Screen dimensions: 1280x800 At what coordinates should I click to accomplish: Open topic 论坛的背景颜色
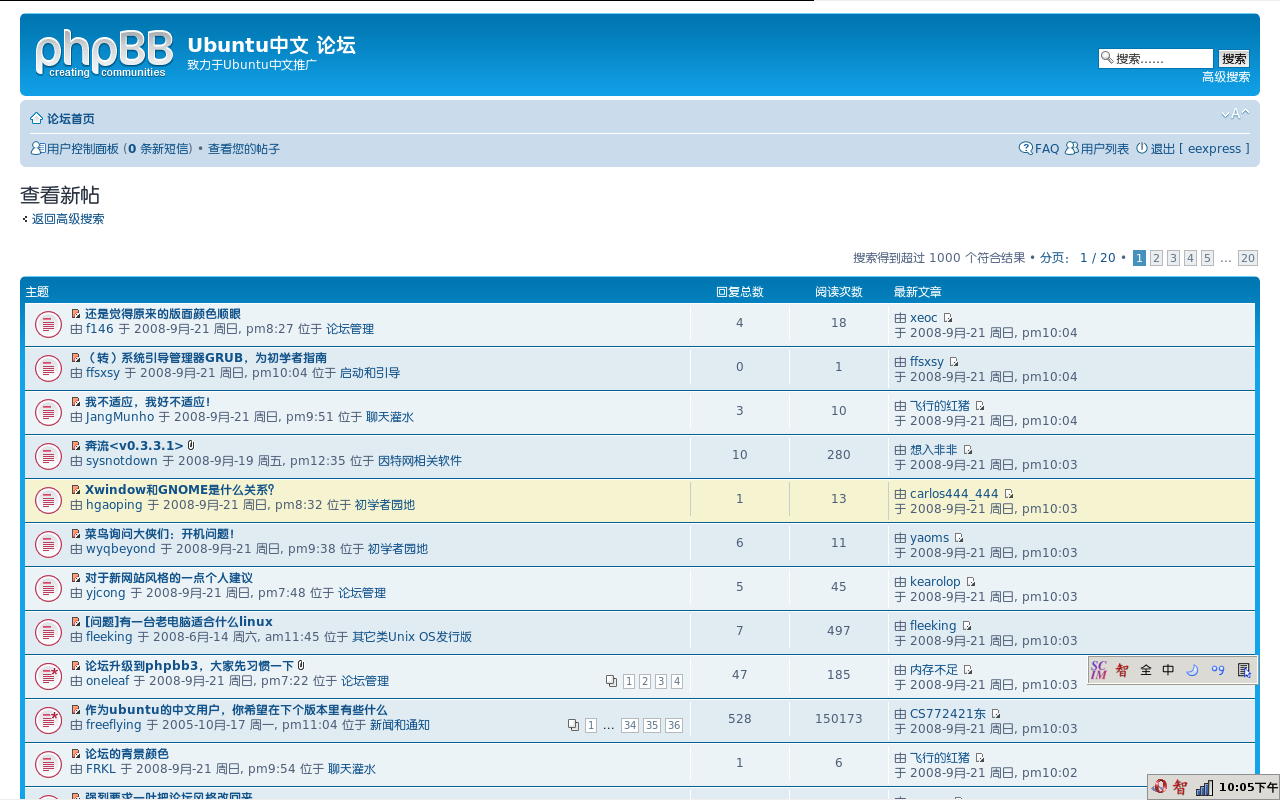127,754
